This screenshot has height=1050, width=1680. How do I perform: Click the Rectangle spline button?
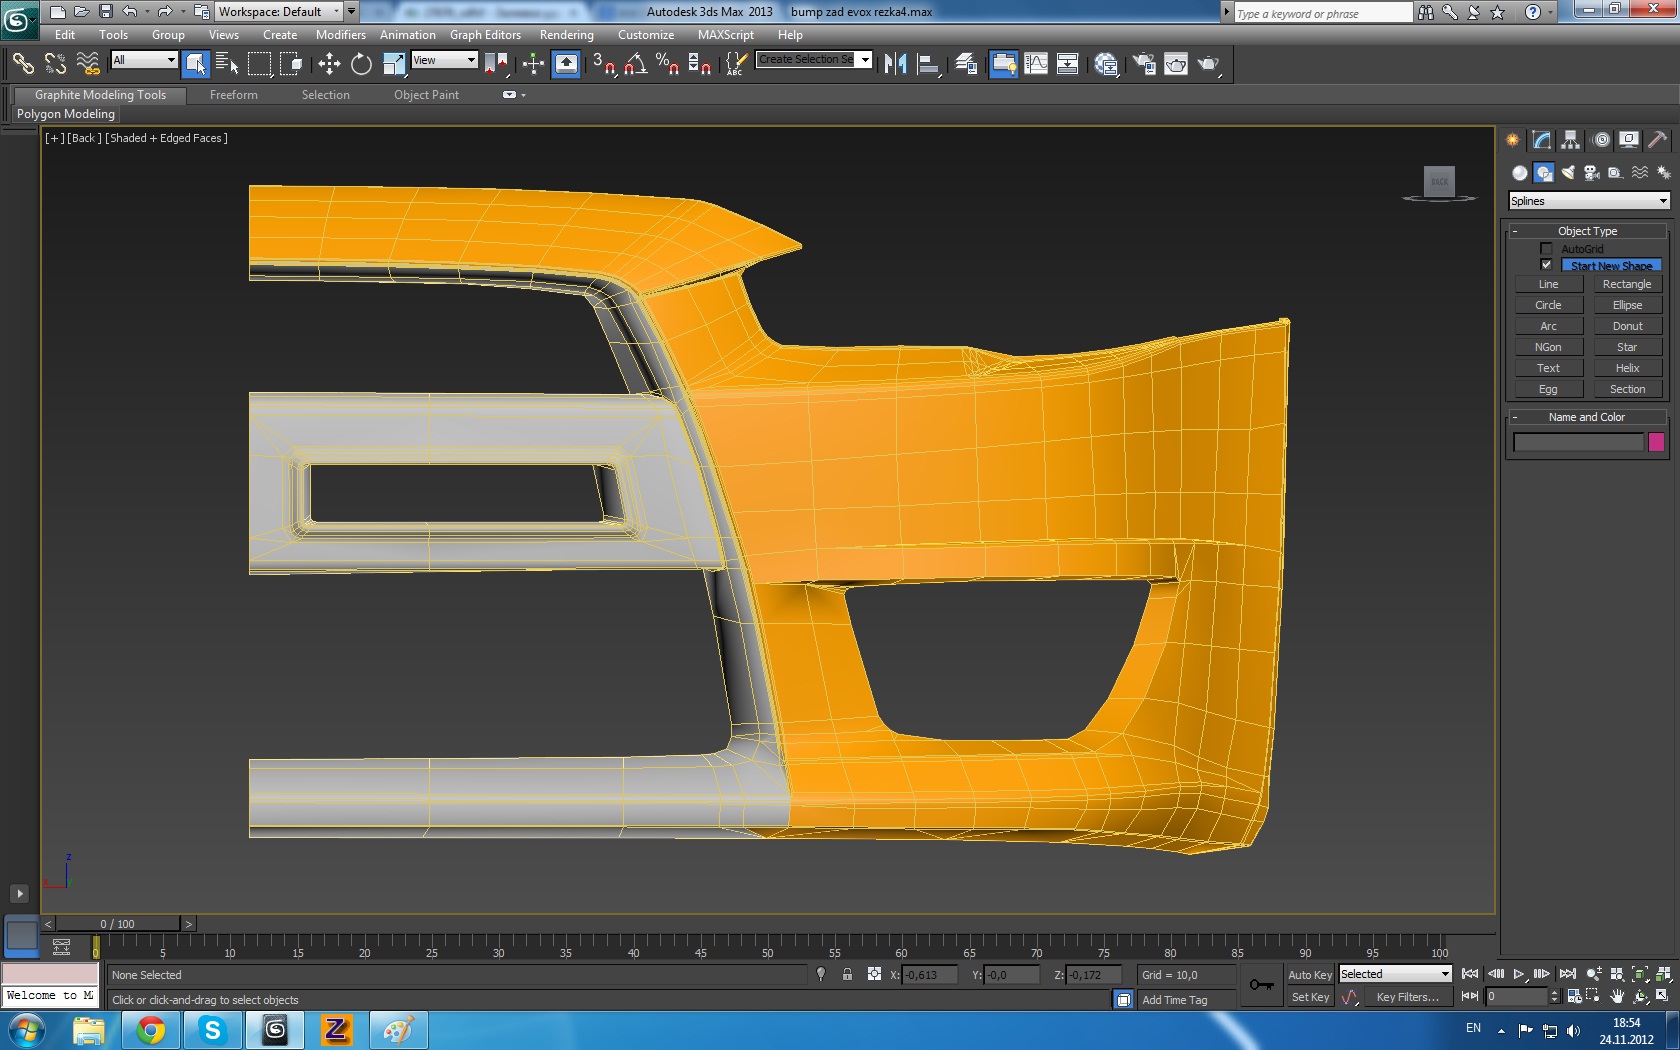point(1626,284)
